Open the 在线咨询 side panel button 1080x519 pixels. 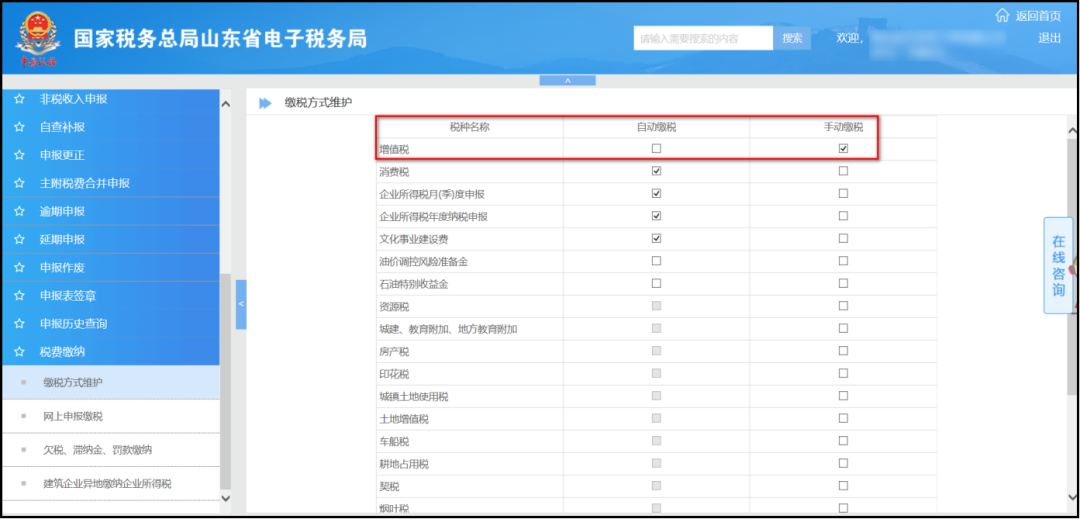1058,266
